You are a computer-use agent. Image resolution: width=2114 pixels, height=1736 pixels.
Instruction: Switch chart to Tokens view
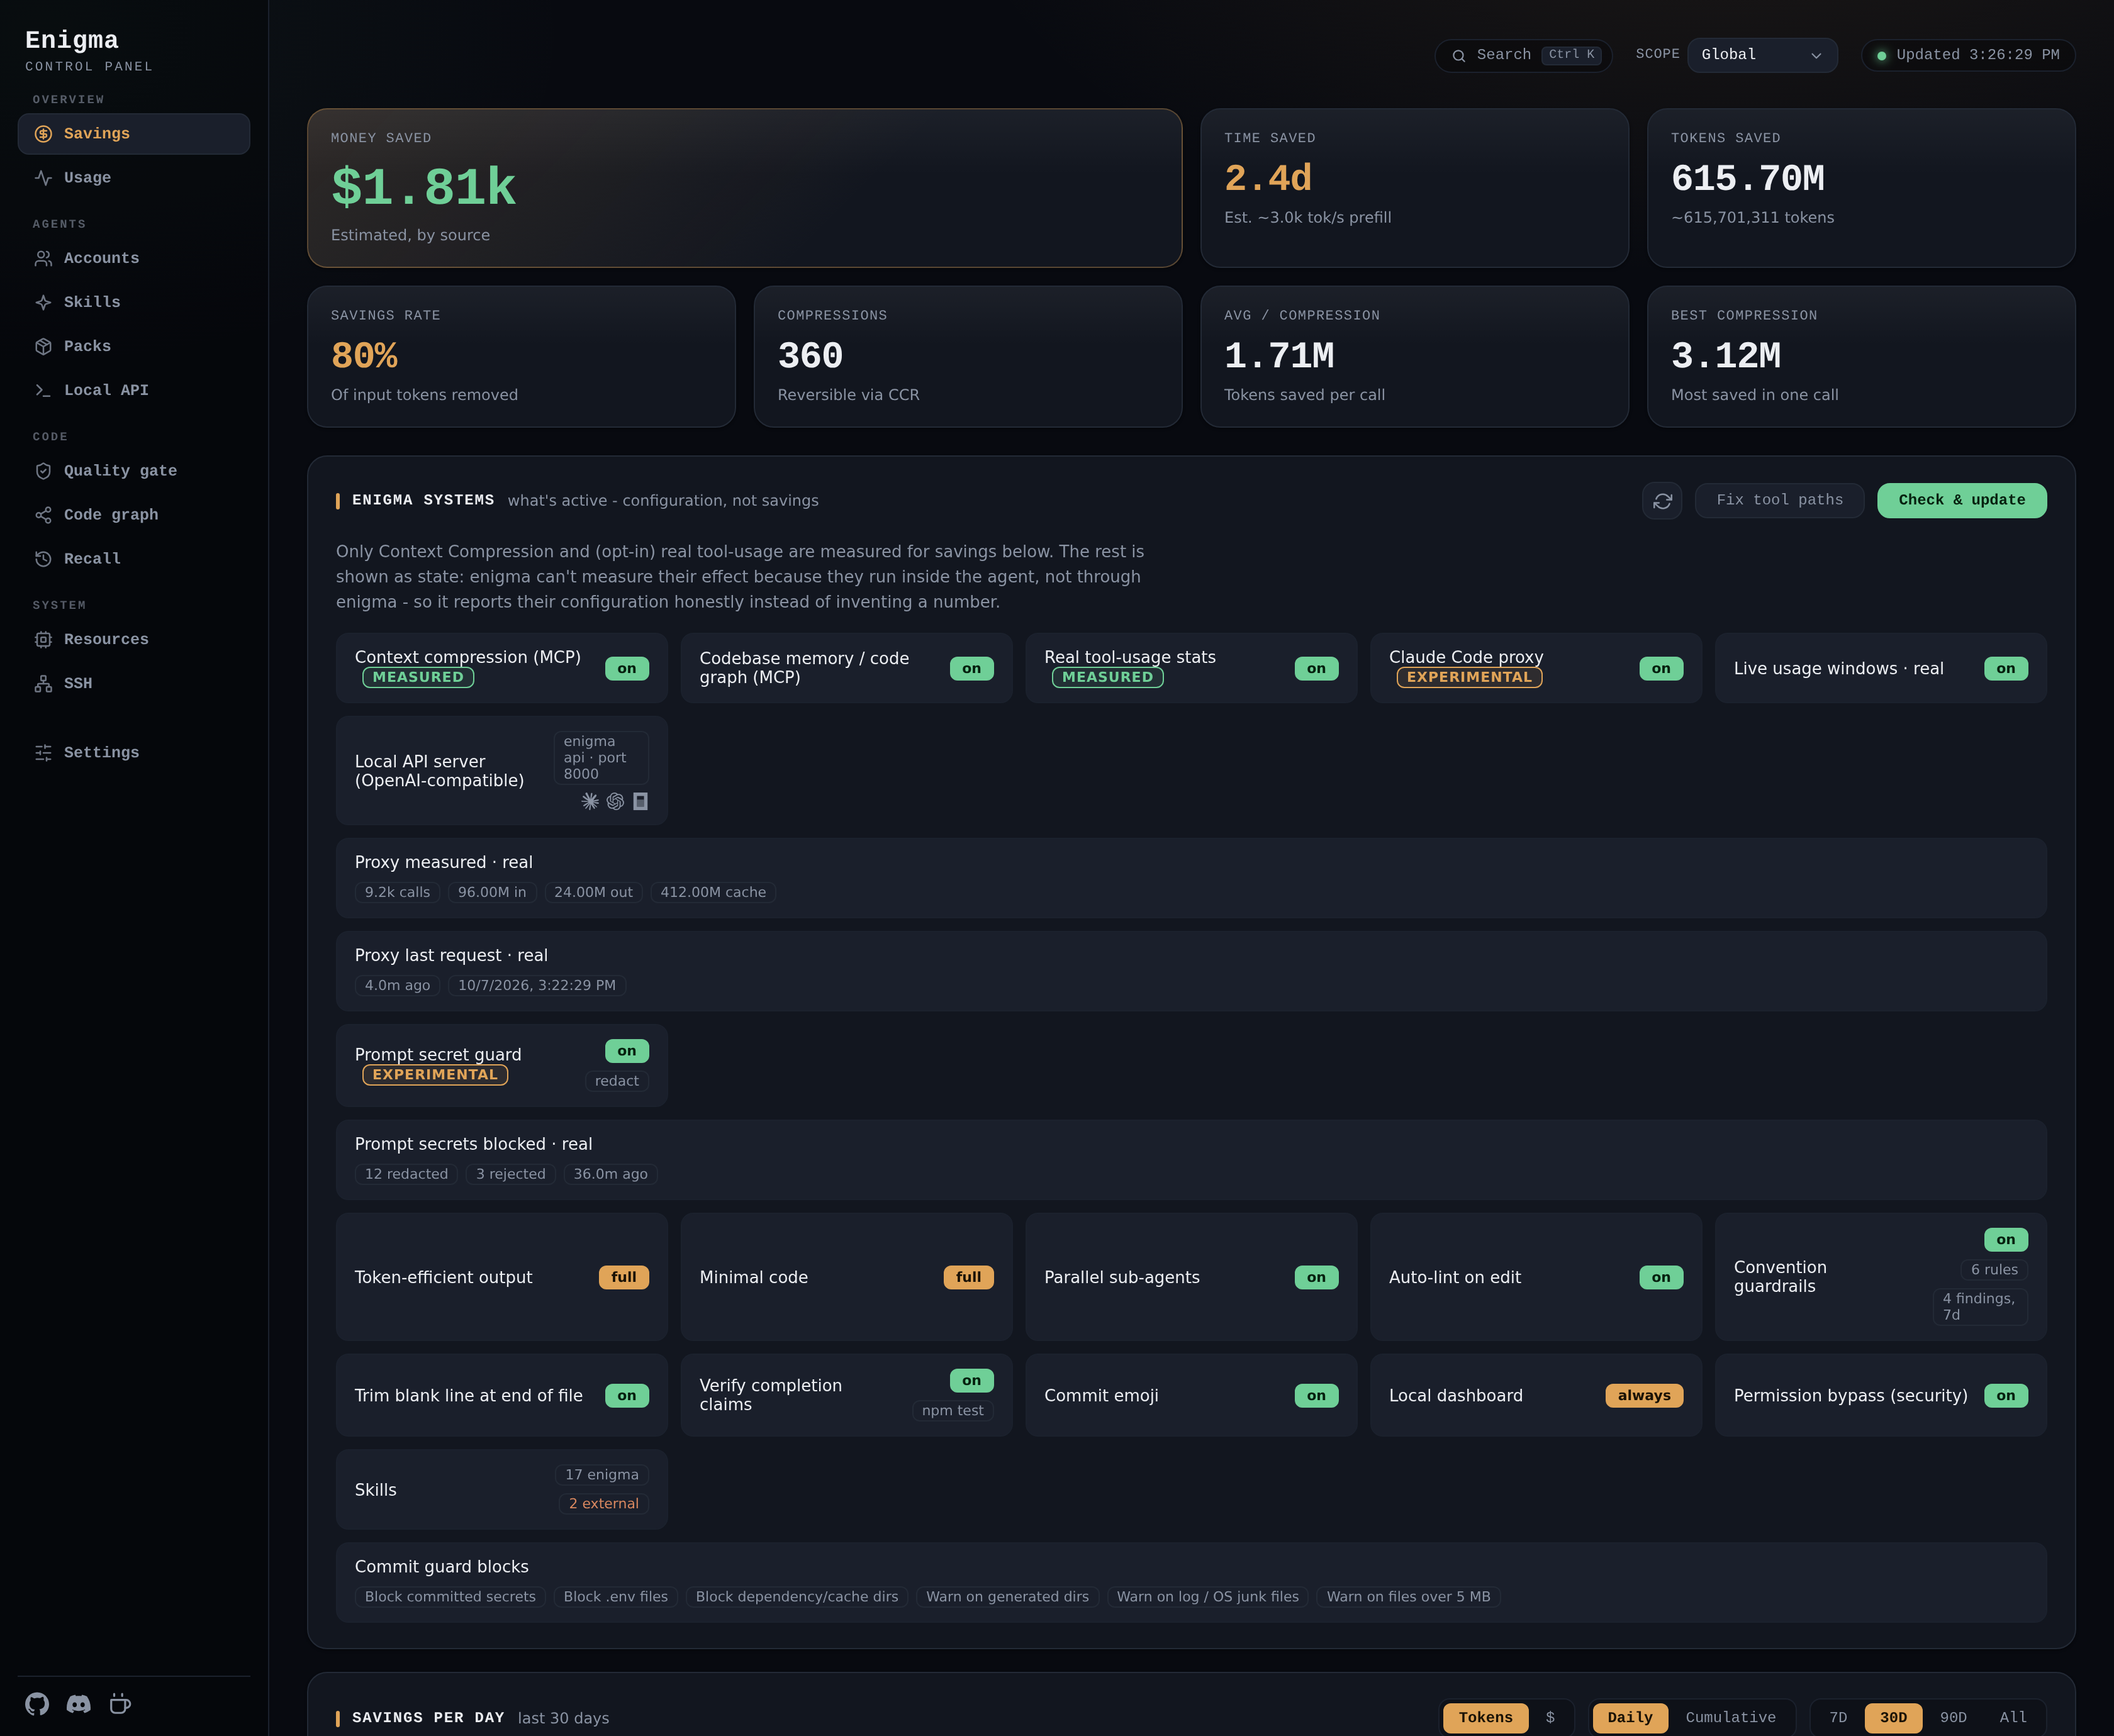tap(1485, 1717)
